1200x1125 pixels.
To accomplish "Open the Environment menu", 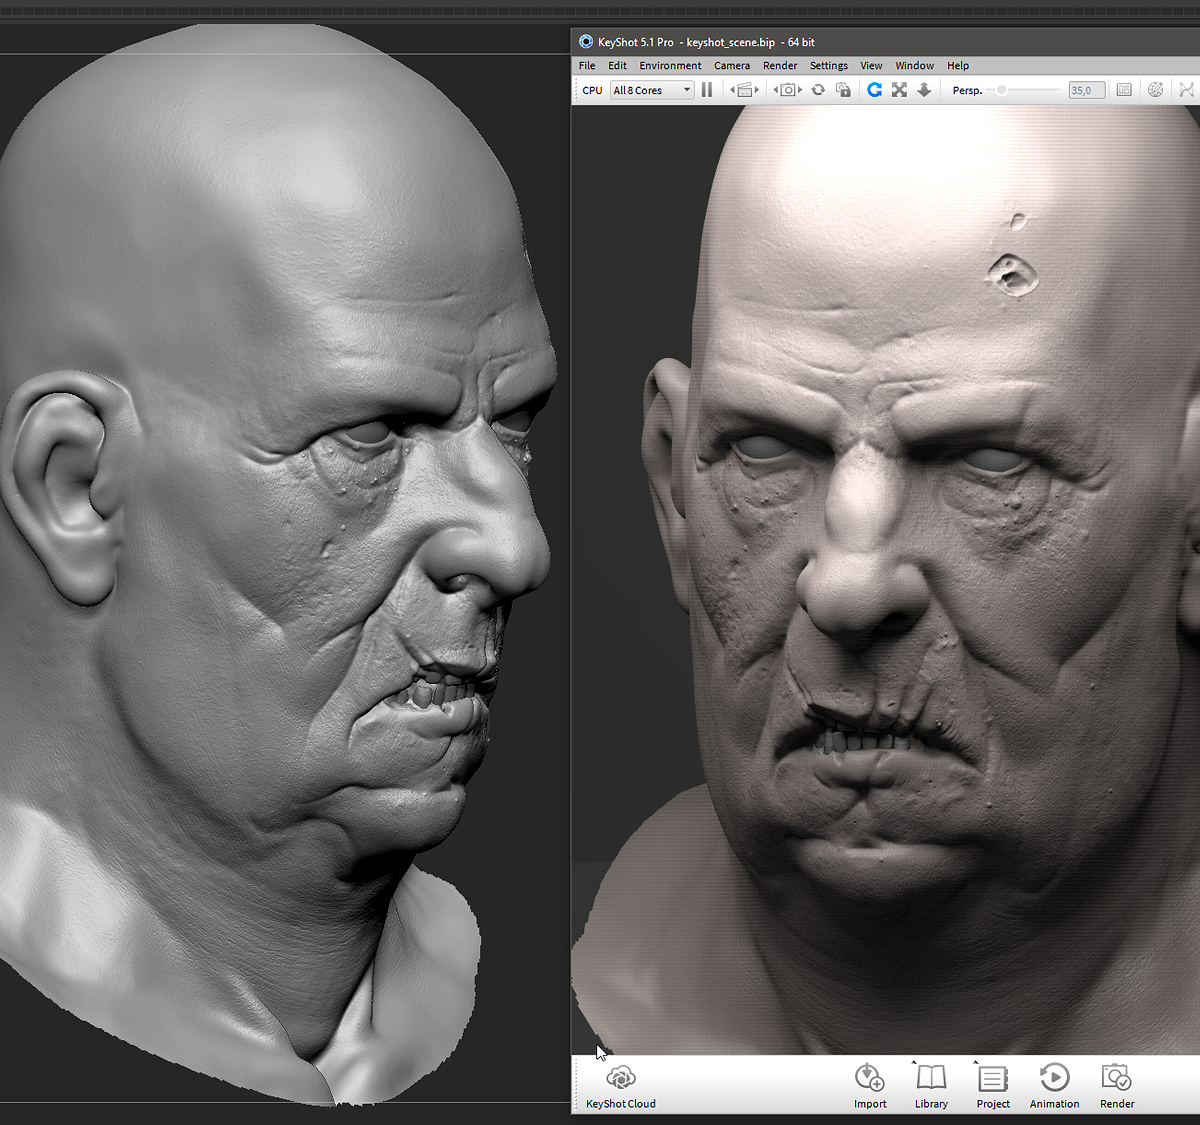I will [670, 66].
